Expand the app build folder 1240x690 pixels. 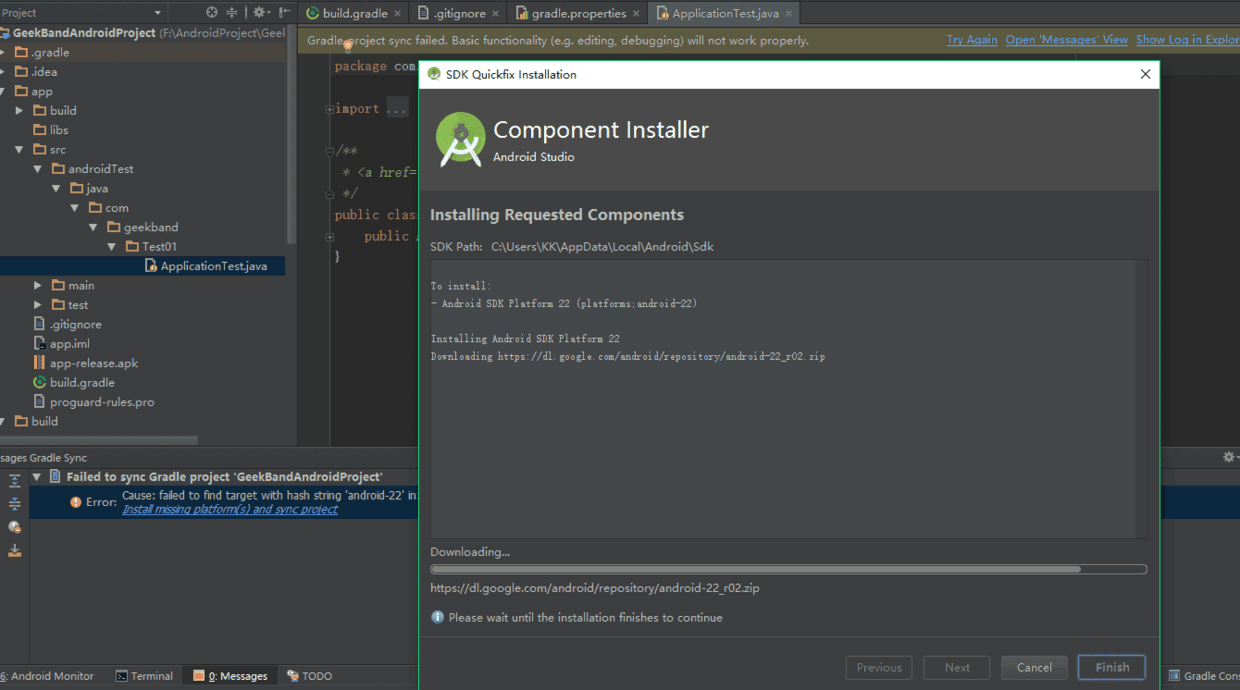(x=19, y=111)
